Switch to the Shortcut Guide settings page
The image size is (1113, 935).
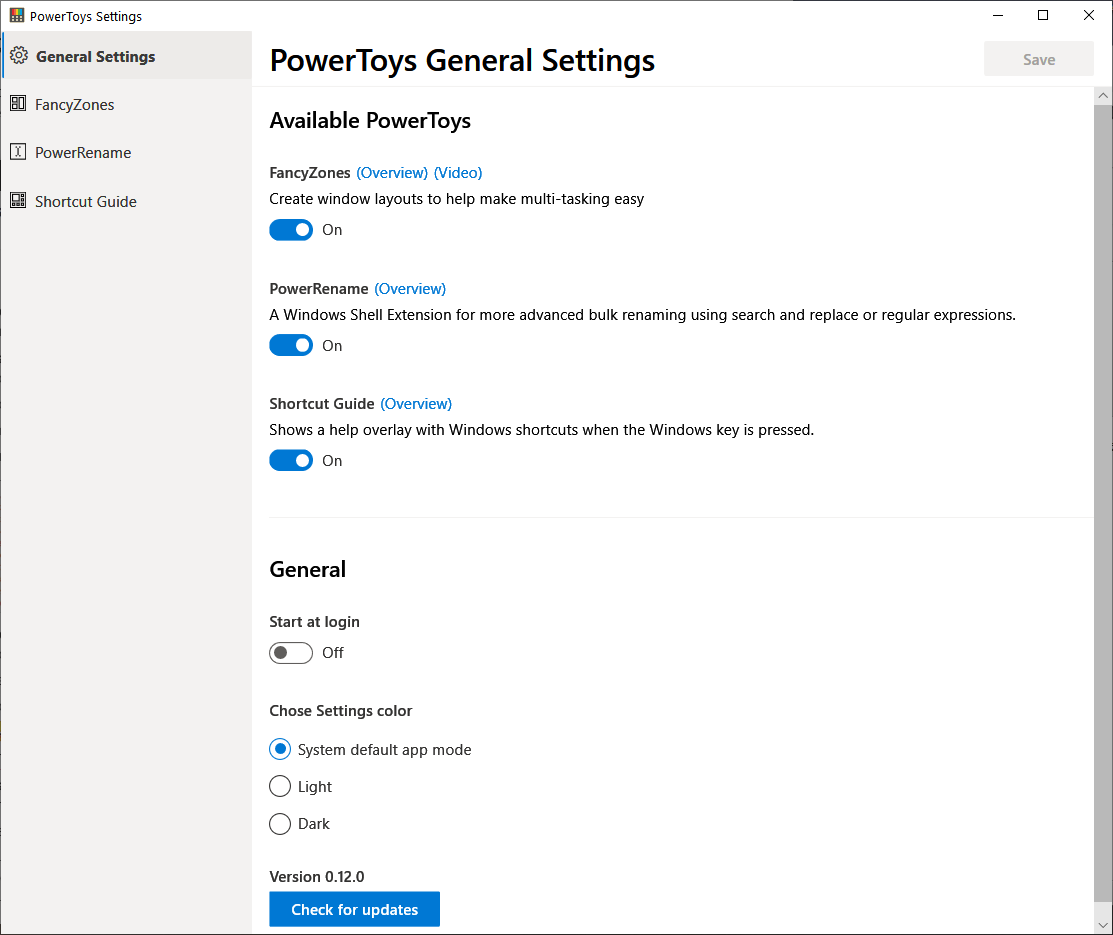point(86,201)
